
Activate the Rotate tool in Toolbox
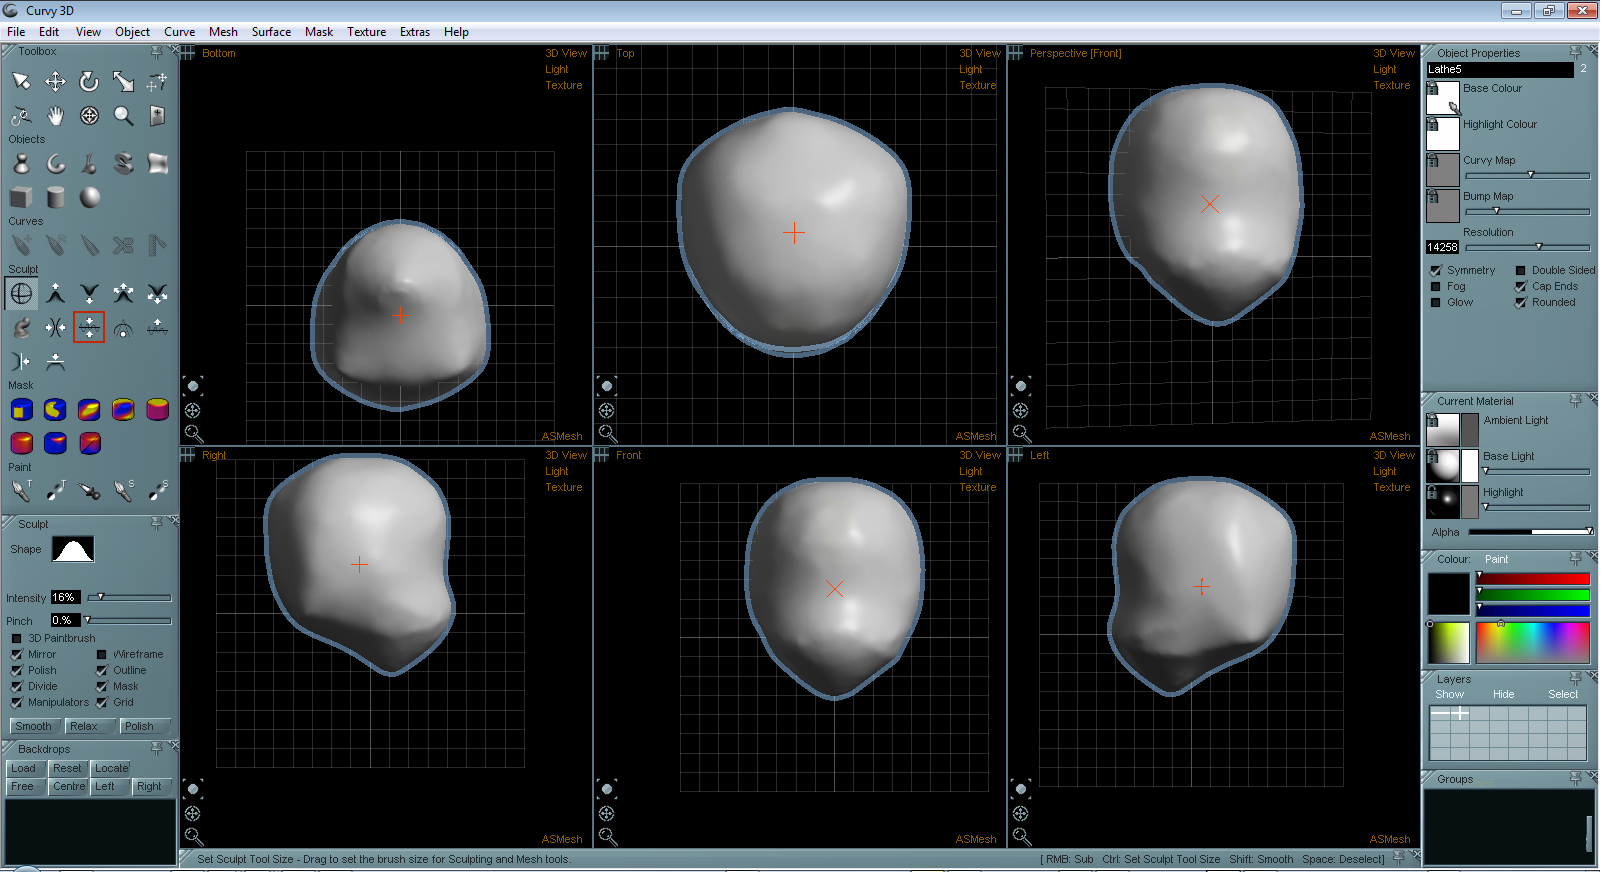pos(89,81)
